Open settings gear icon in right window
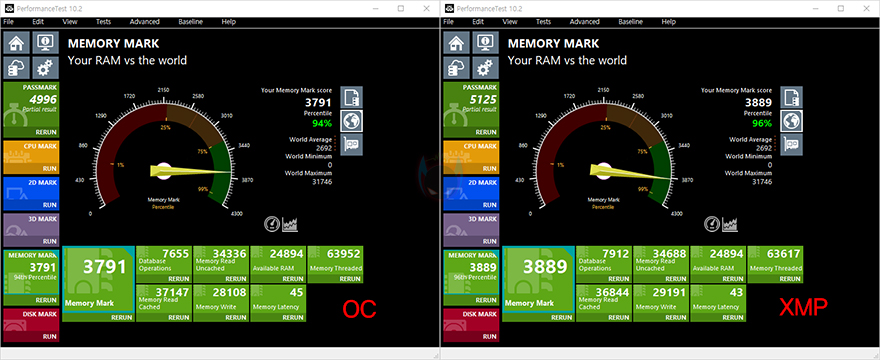 tap(485, 68)
